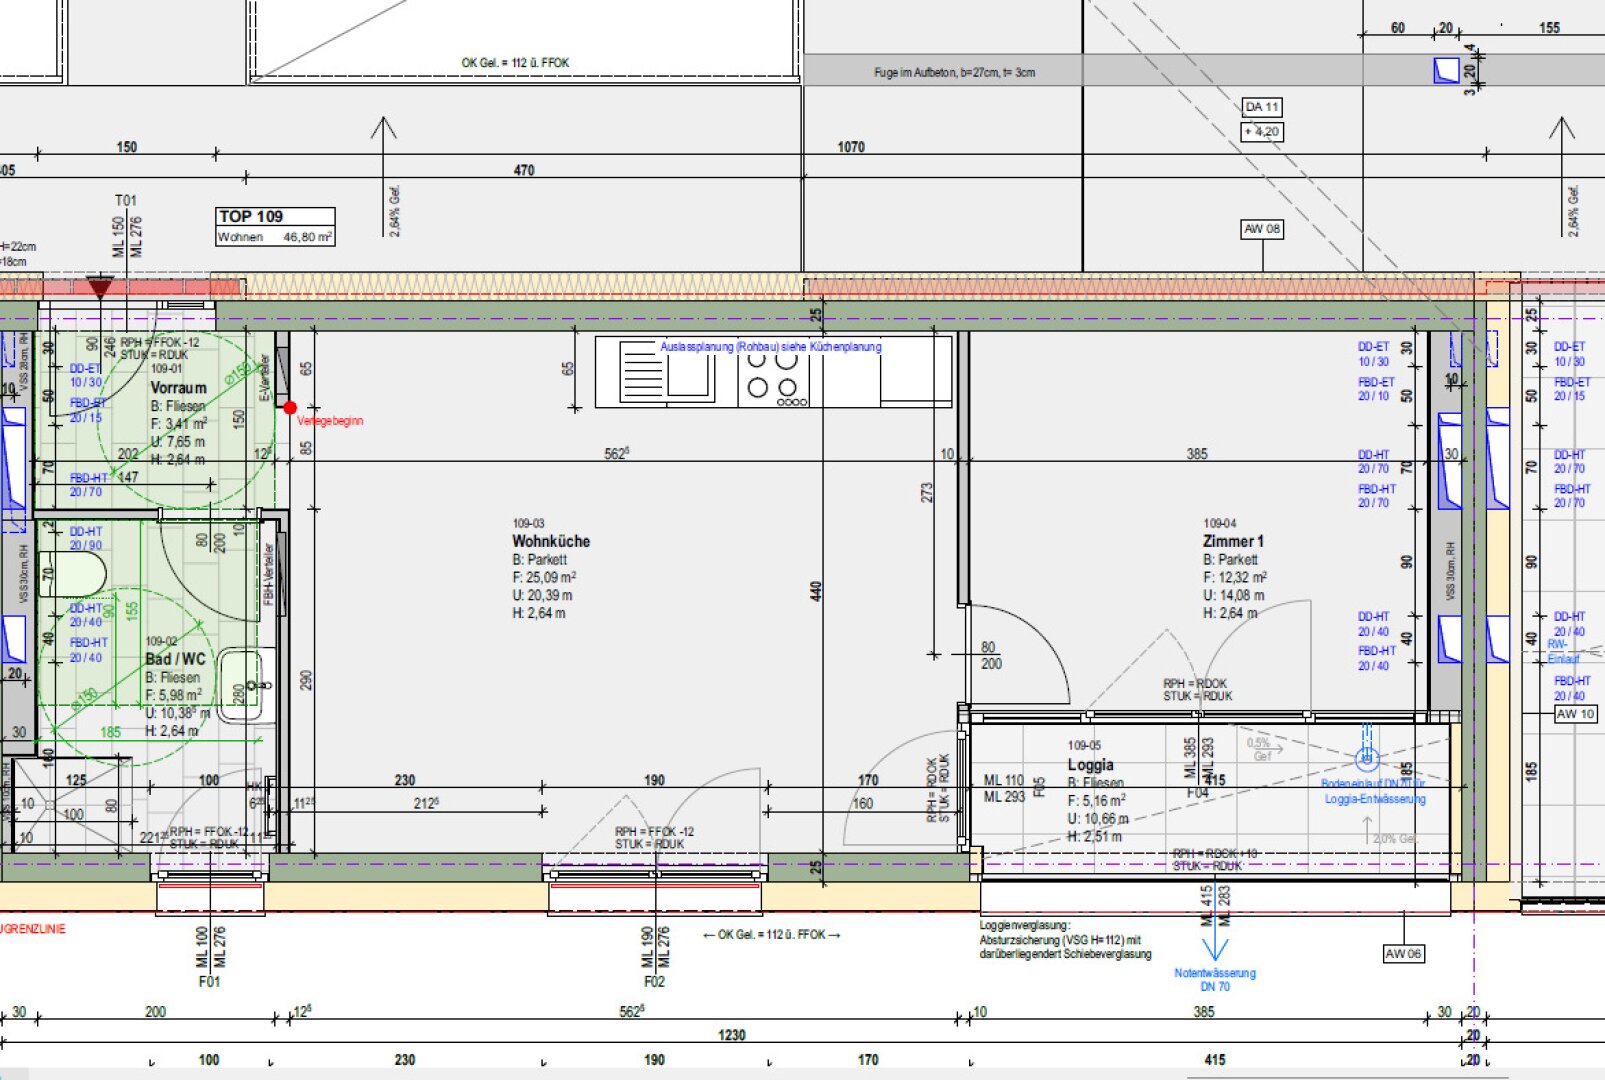This screenshot has height=1080, width=1605.
Task: Select the toilet symbol in Bad / WC
Action: tap(73, 576)
